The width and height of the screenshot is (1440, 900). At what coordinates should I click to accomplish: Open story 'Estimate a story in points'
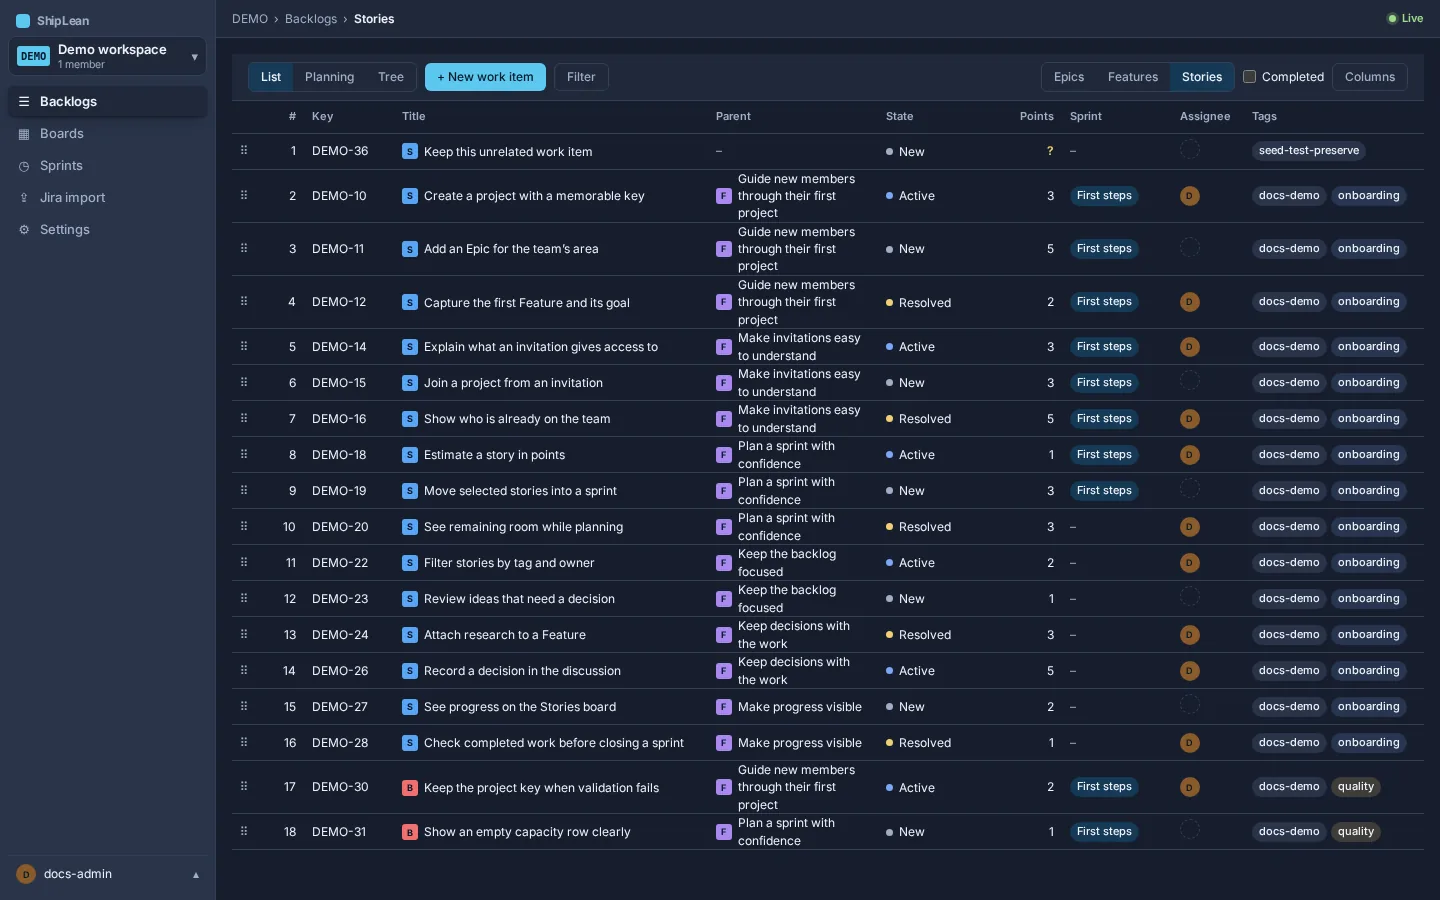click(494, 455)
